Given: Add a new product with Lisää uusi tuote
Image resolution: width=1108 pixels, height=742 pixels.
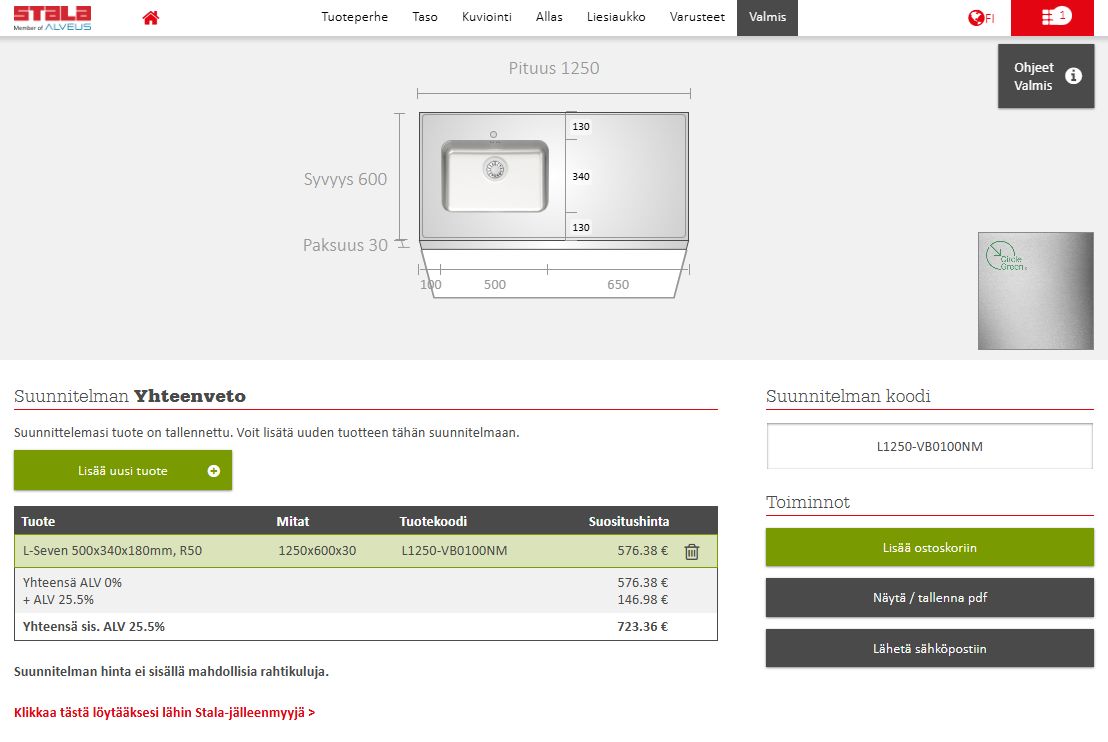Looking at the screenshot, I should point(123,470).
